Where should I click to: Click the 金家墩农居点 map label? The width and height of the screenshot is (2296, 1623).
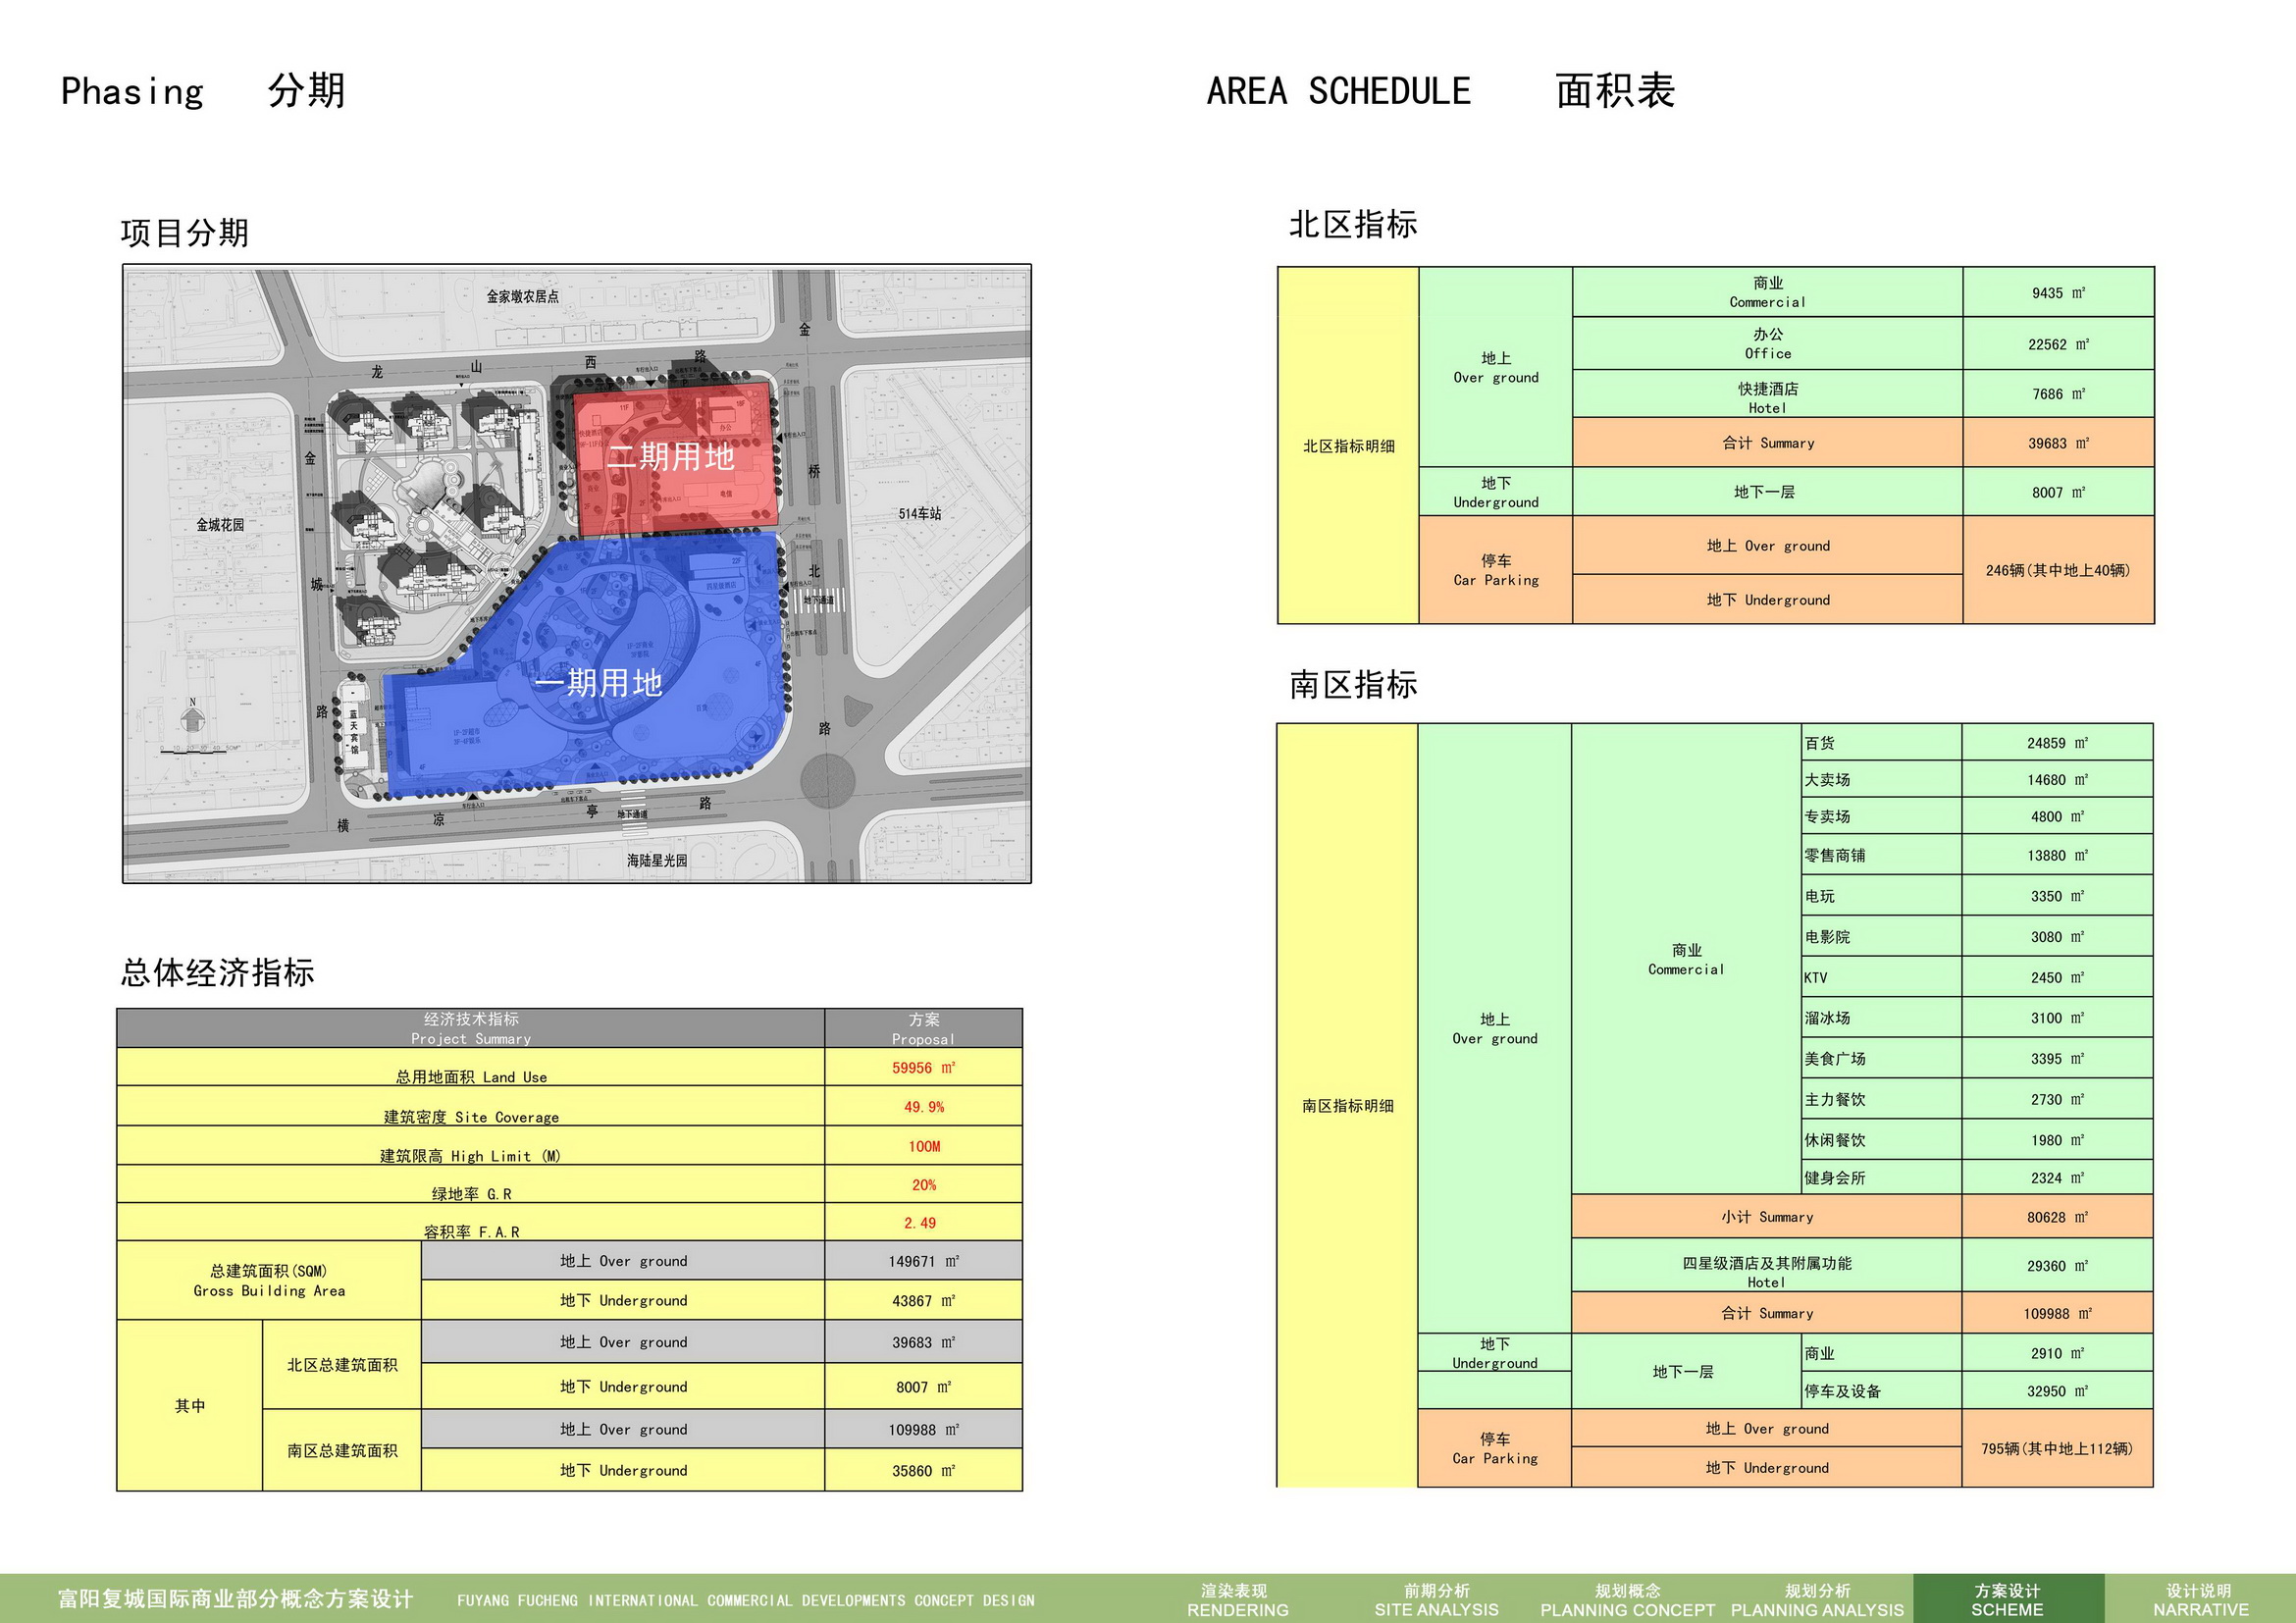[522, 296]
